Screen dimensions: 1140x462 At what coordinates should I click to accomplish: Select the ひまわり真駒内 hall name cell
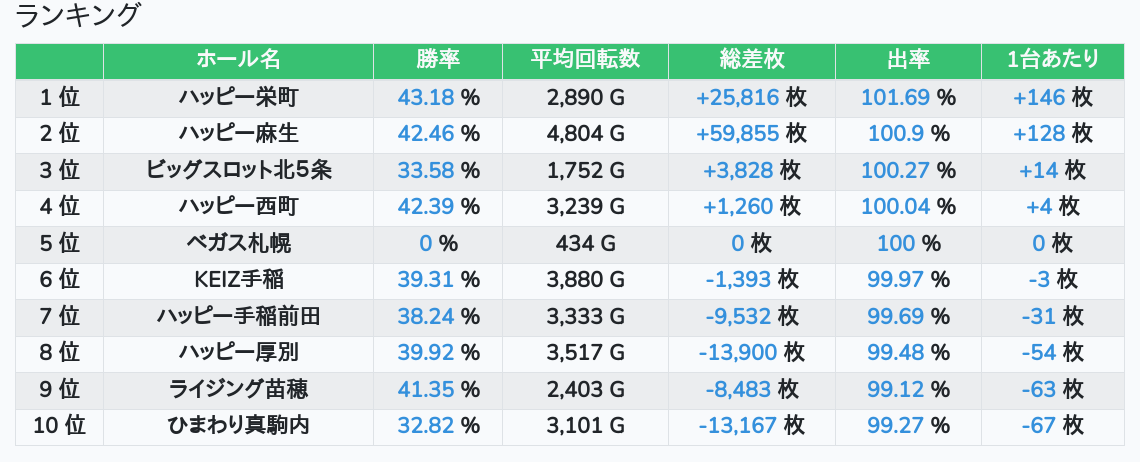(238, 425)
